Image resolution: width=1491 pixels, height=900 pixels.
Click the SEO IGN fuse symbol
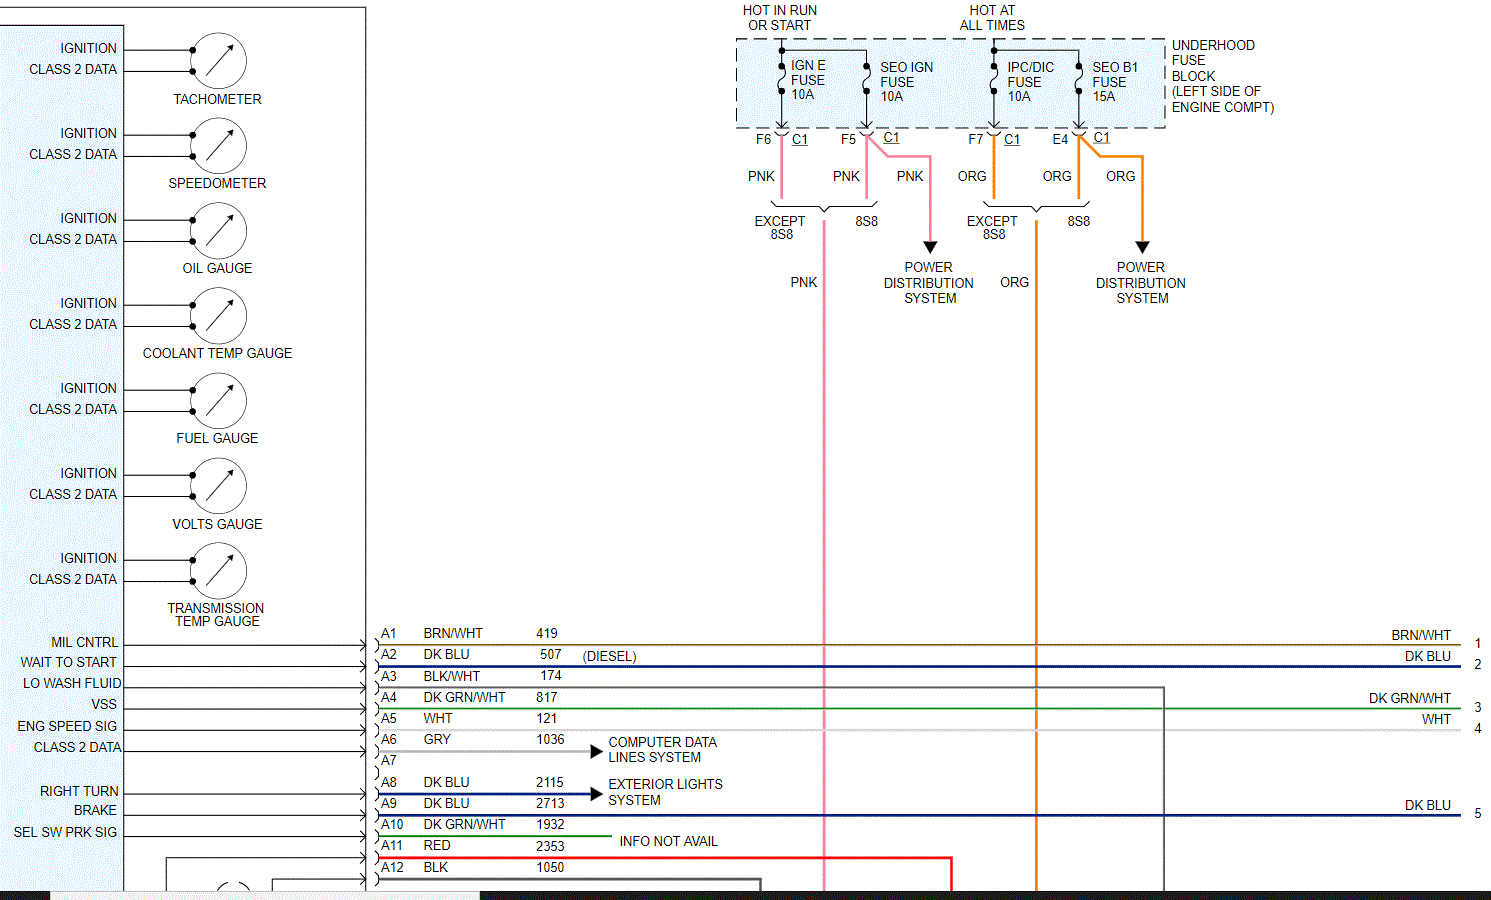(866, 79)
